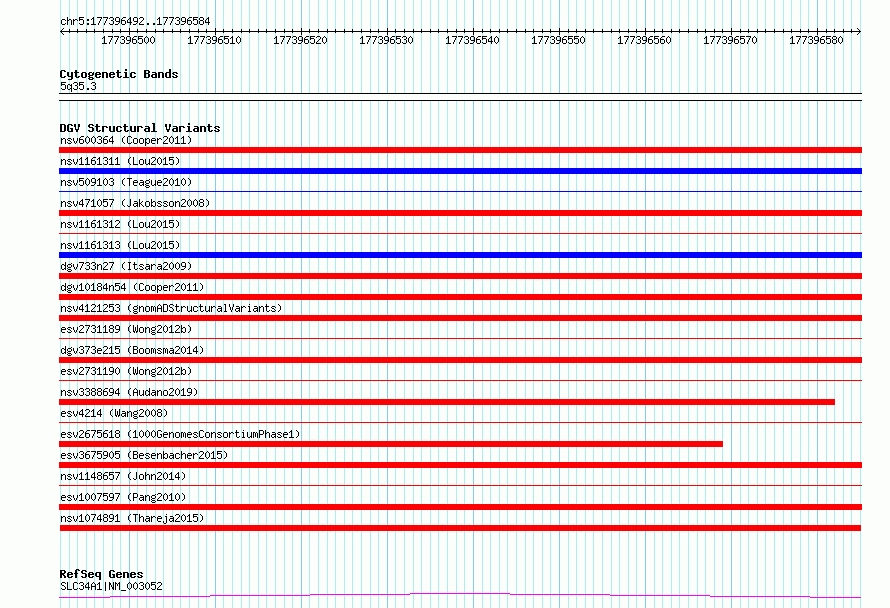
Task: Open nsv509103 (Teague2010) variant
Action: pyautogui.click(x=126, y=182)
